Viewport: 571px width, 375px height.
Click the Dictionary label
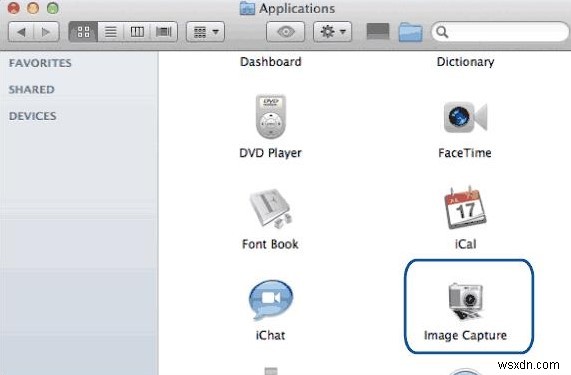465,62
